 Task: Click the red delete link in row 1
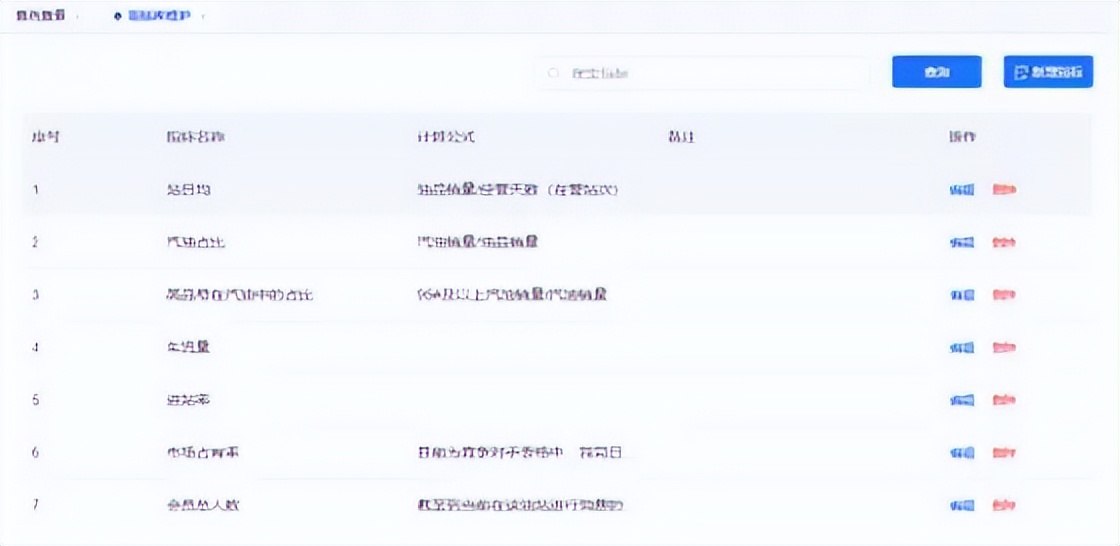1004,190
